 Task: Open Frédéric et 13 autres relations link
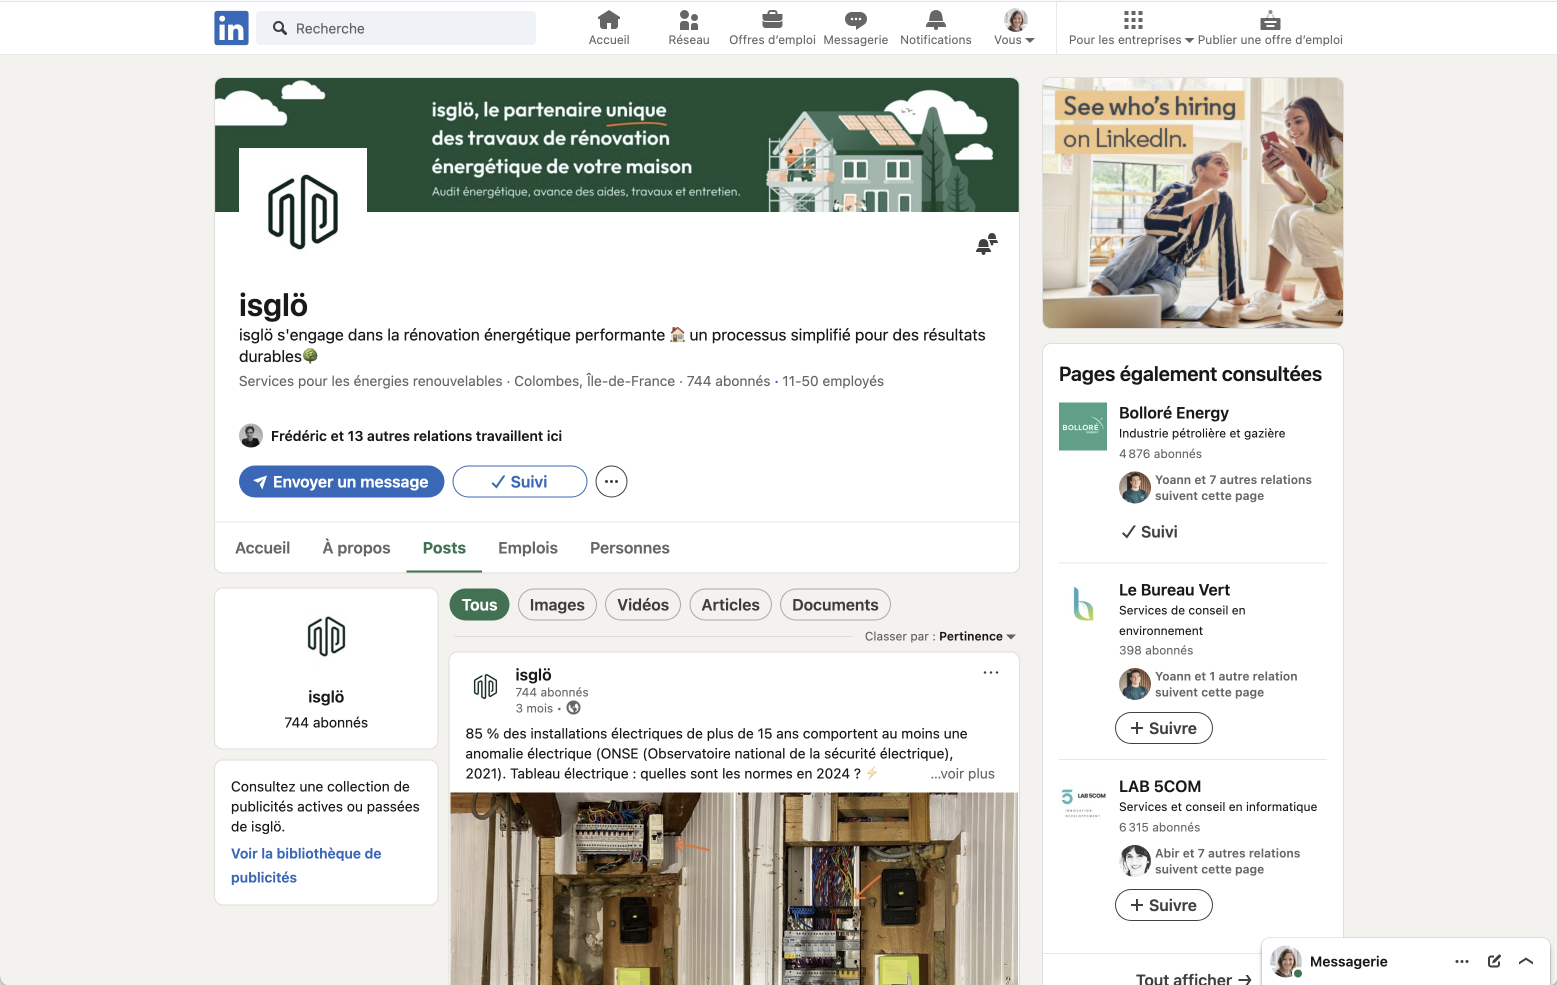pyautogui.click(x=416, y=436)
